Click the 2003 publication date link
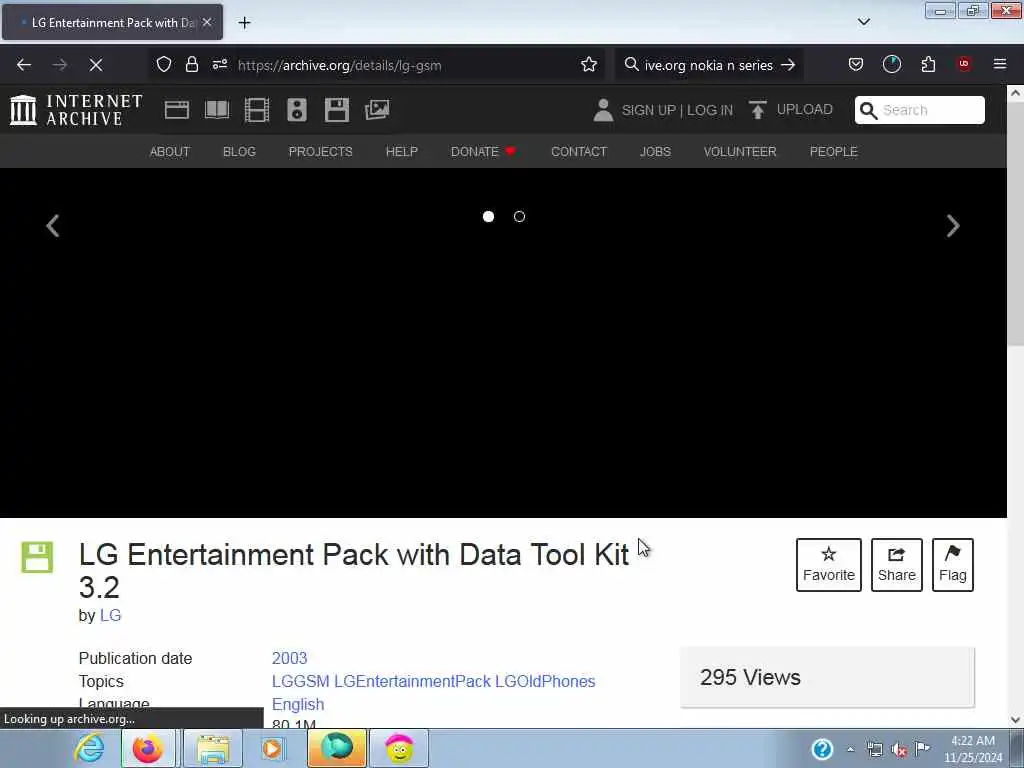This screenshot has width=1024, height=768. (289, 658)
